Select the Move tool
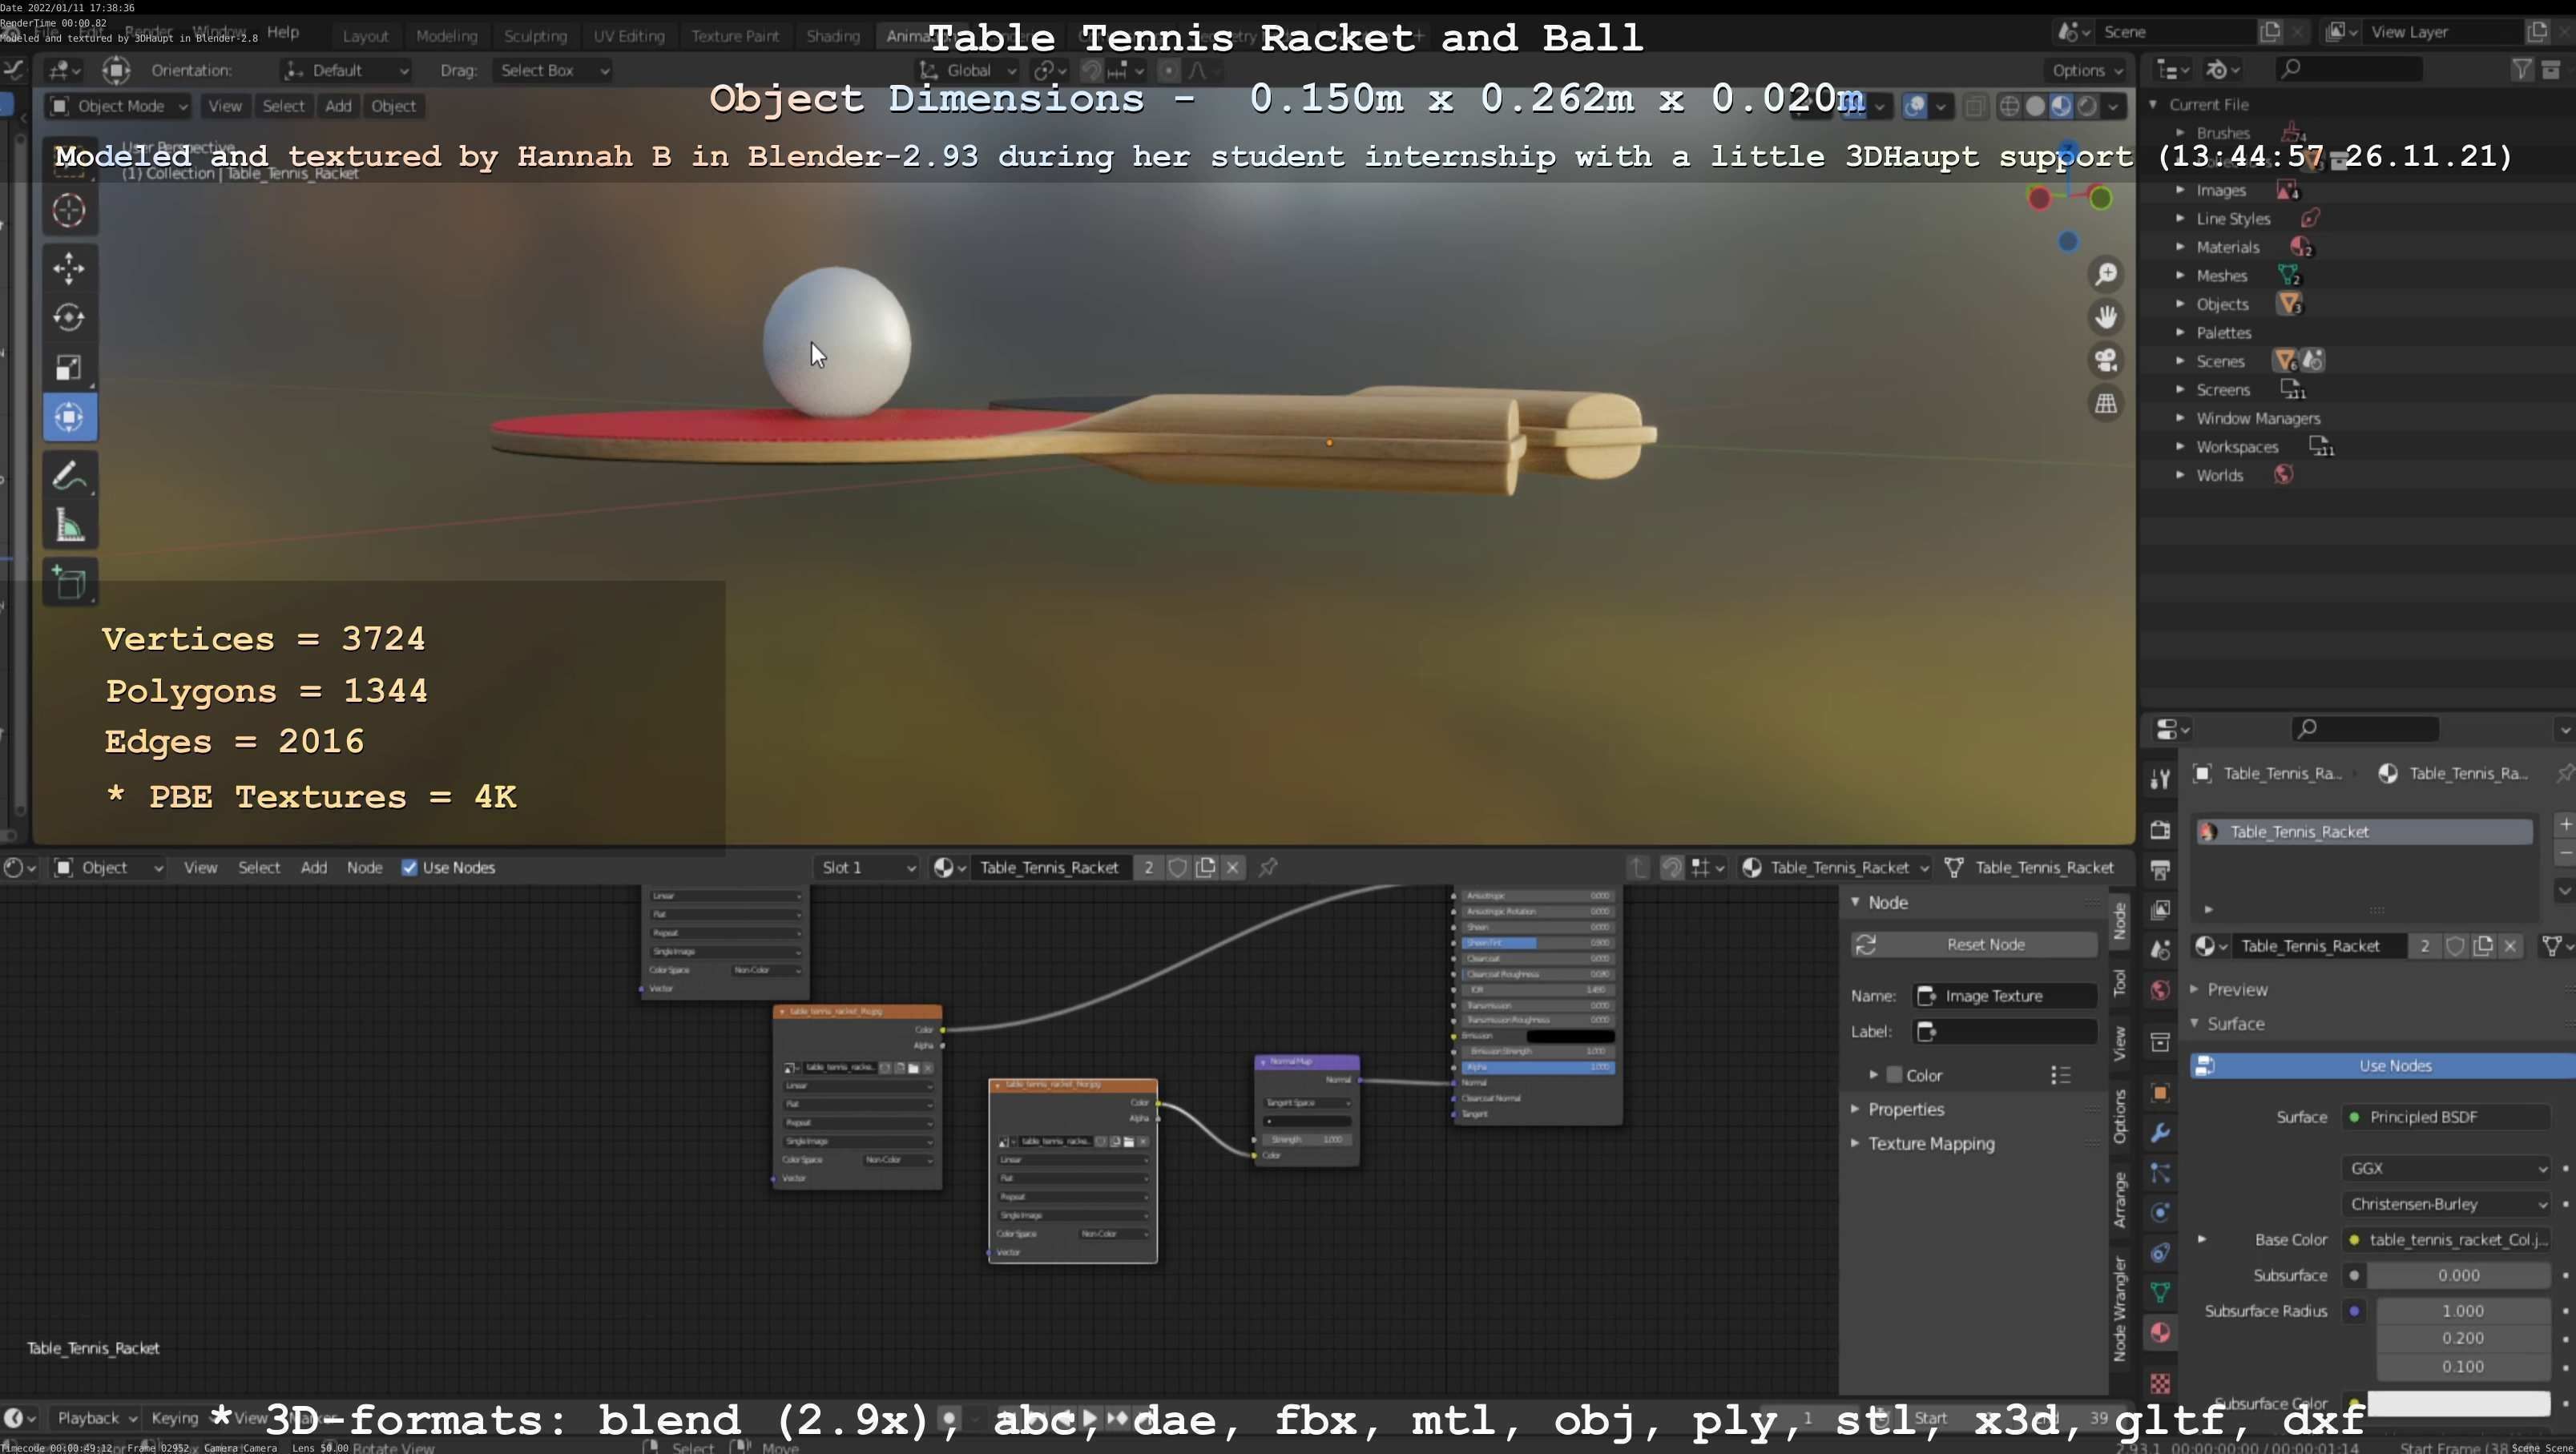Viewport: 2576px width, 1454px height. click(x=69, y=267)
